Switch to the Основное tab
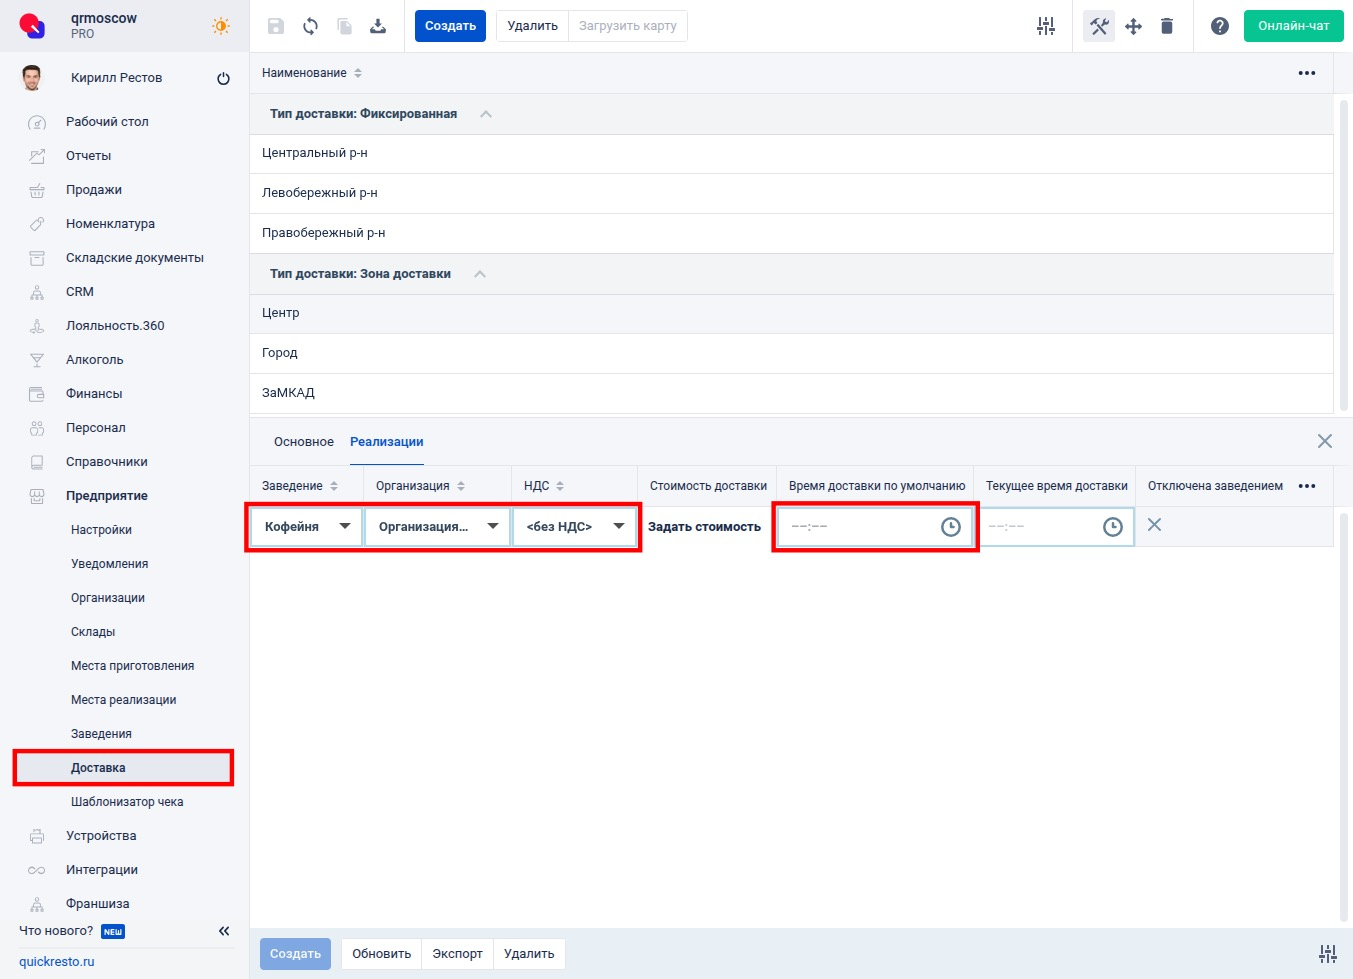The width and height of the screenshot is (1353, 979). [x=304, y=442]
